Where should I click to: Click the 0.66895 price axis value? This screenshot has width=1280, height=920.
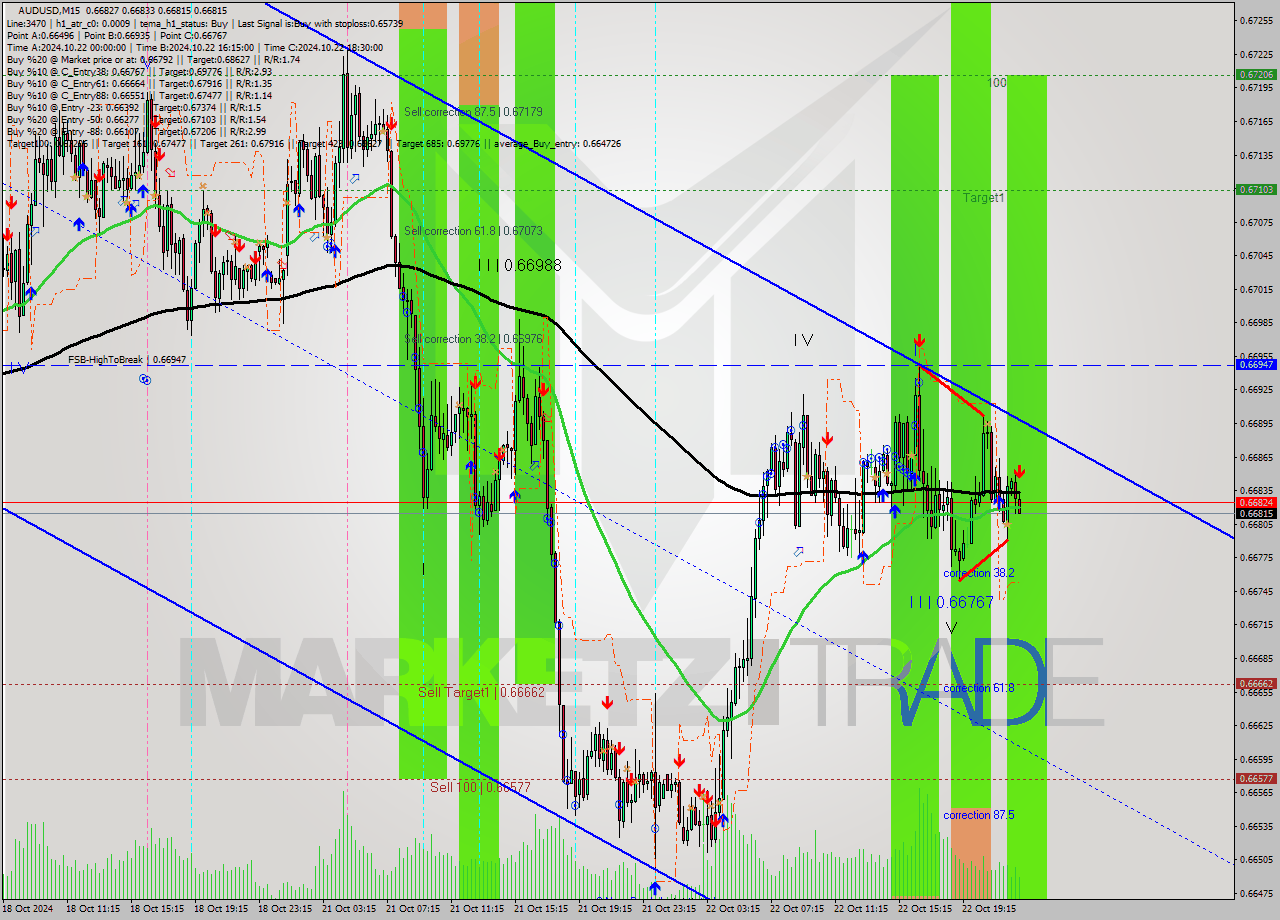(x=1255, y=424)
